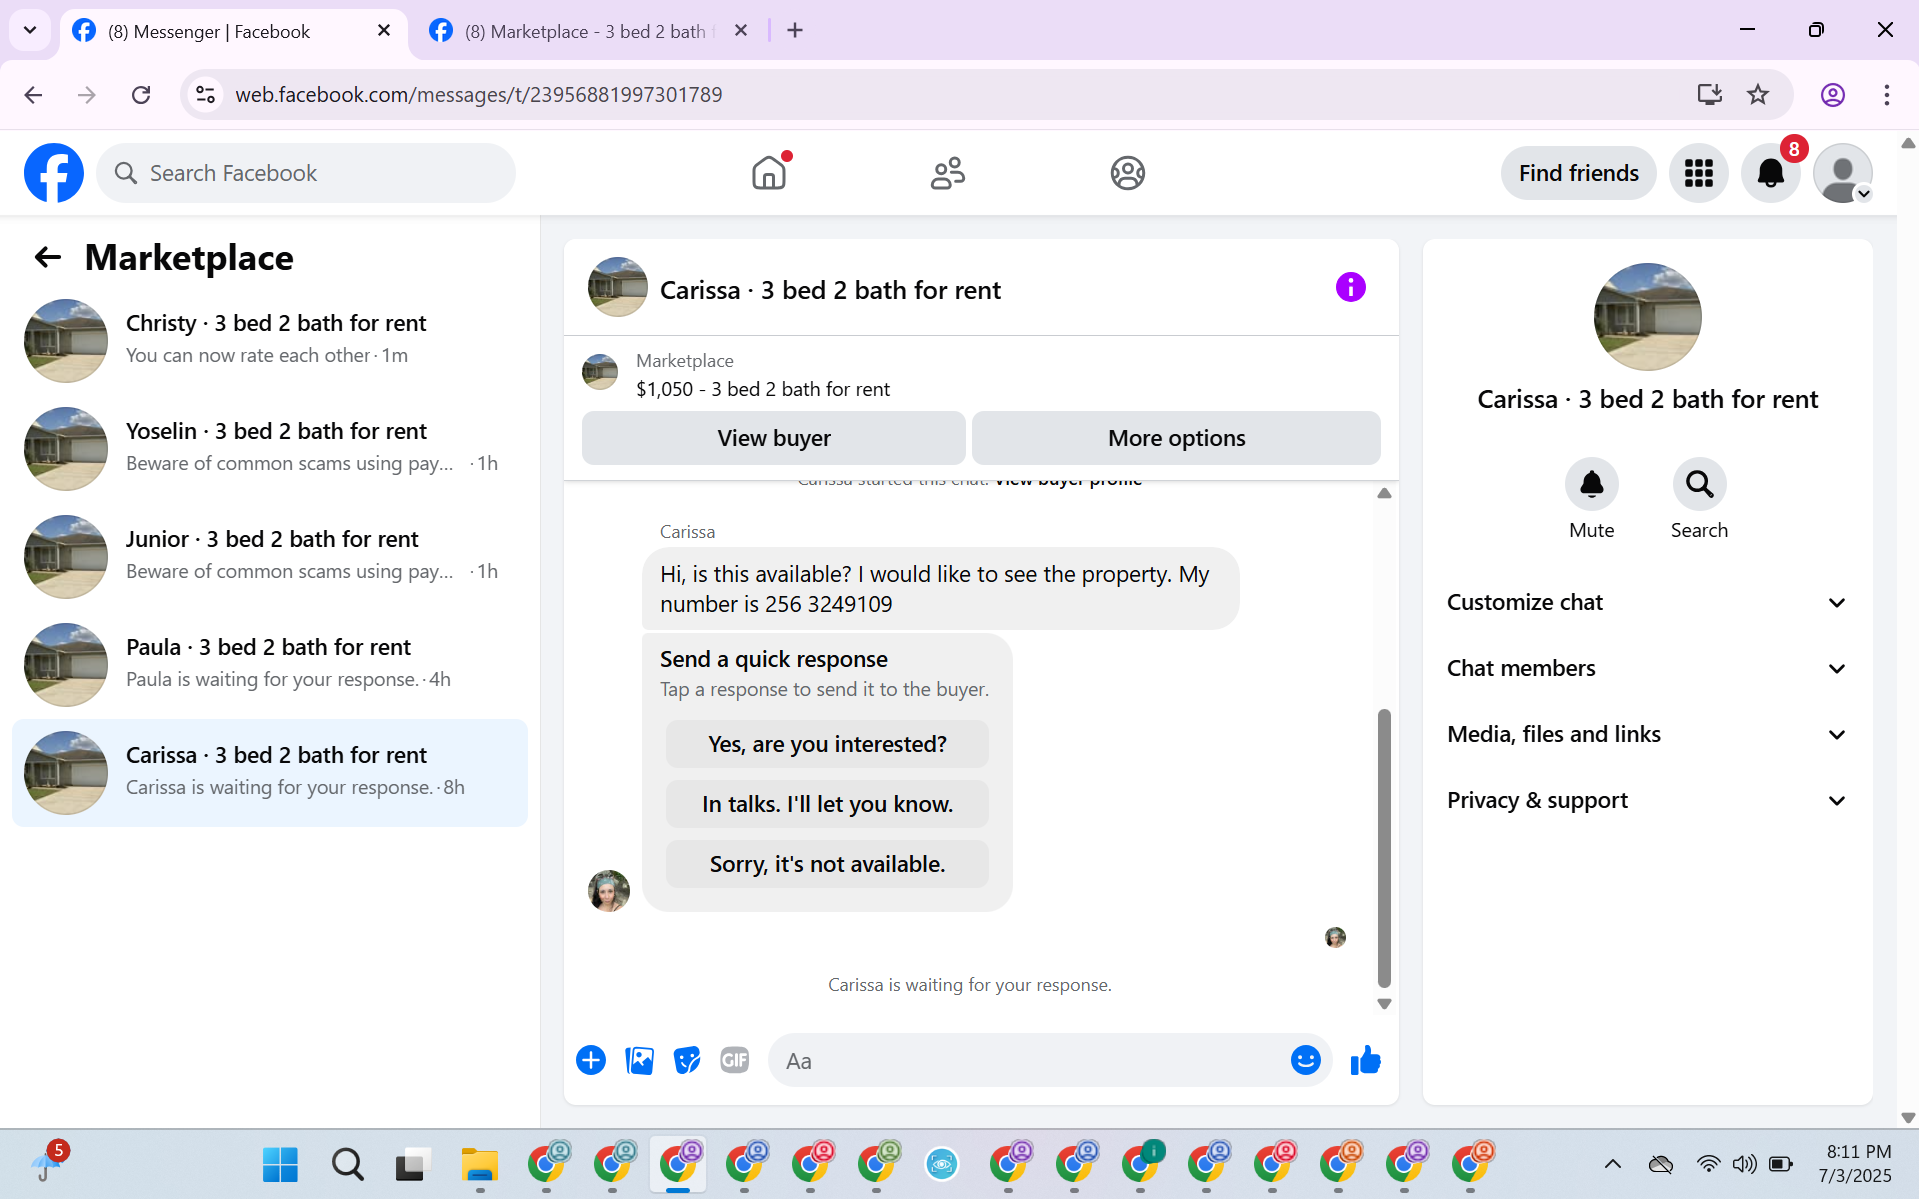Open Windows taskbar search
This screenshot has width=1919, height=1199.
click(x=347, y=1164)
